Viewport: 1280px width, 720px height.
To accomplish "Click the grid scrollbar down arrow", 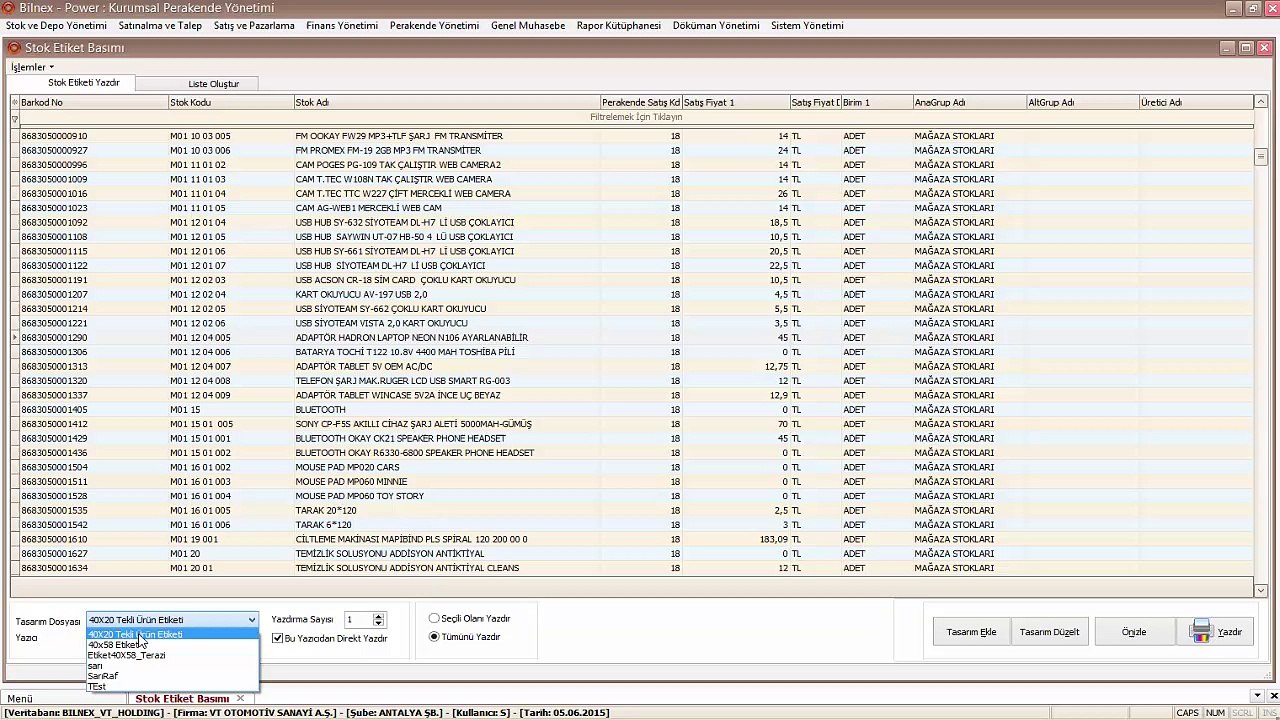I will click(x=1261, y=590).
